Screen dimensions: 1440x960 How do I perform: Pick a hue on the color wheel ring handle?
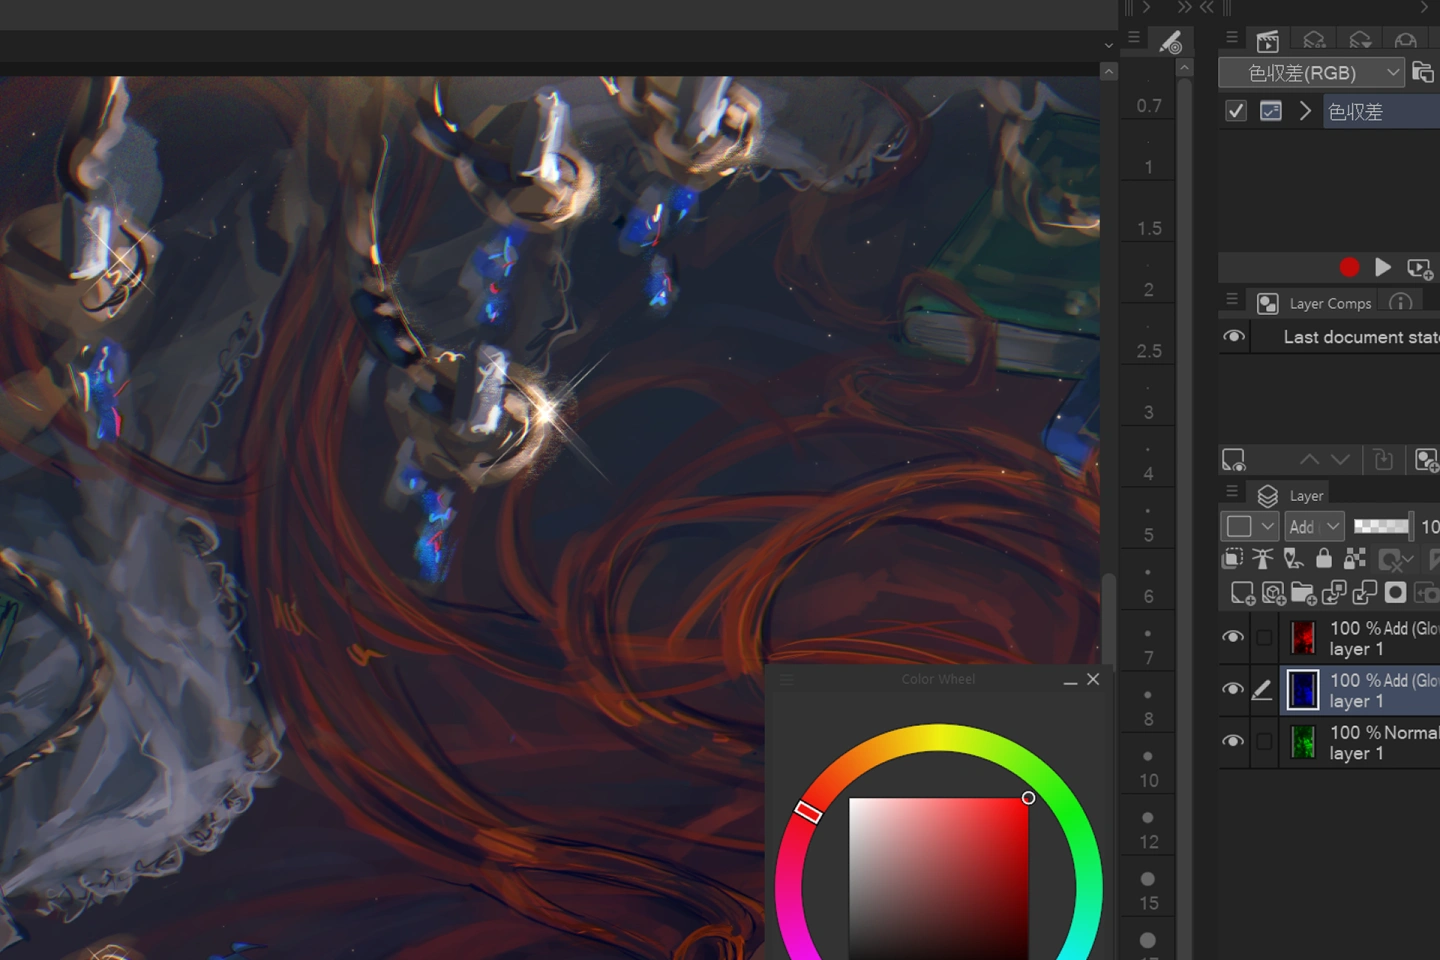pos(808,811)
